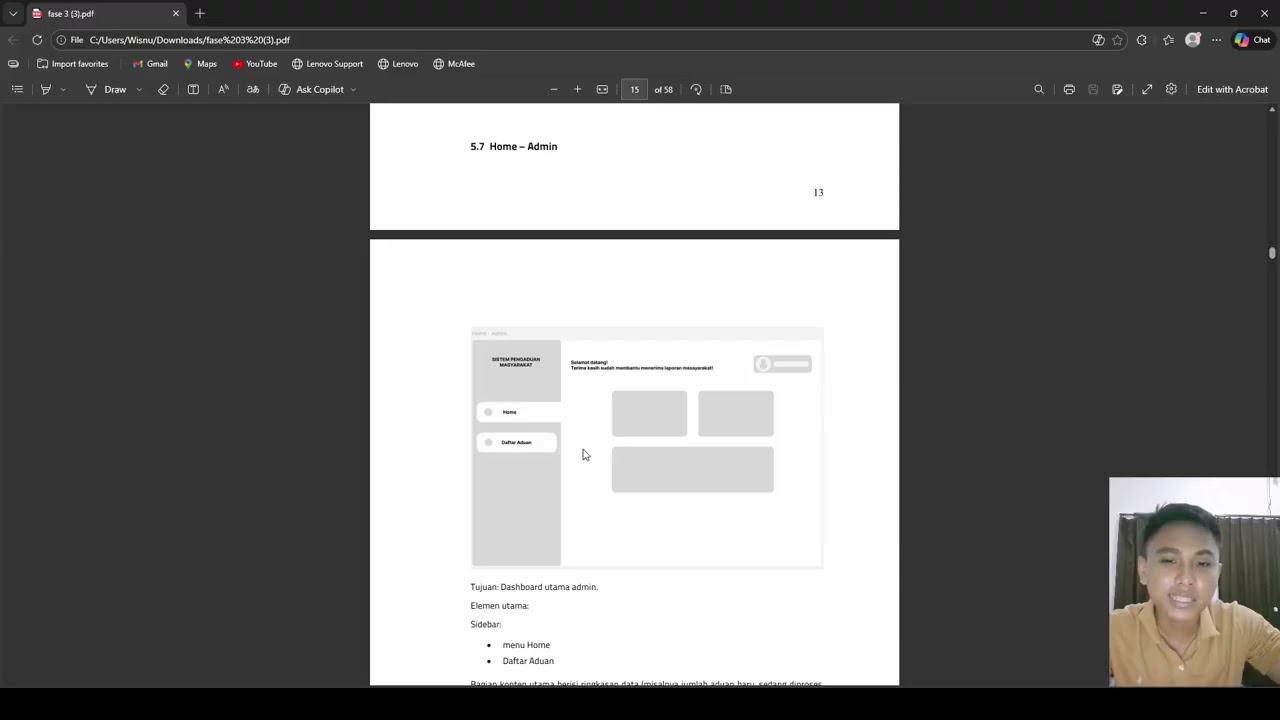Screen dimensions: 1280x720
Task: Click the address bar URL
Action: 190,40
